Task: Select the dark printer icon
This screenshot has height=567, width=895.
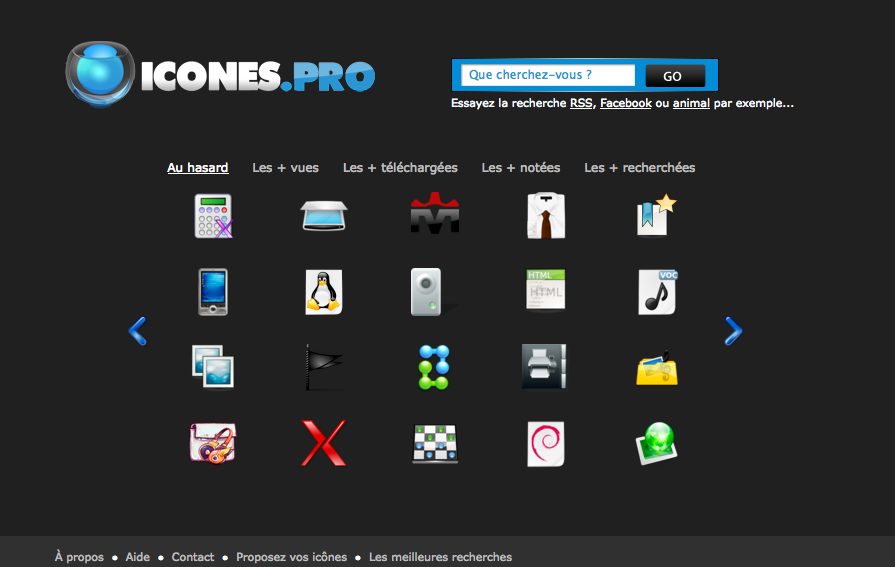Action: tap(544, 367)
